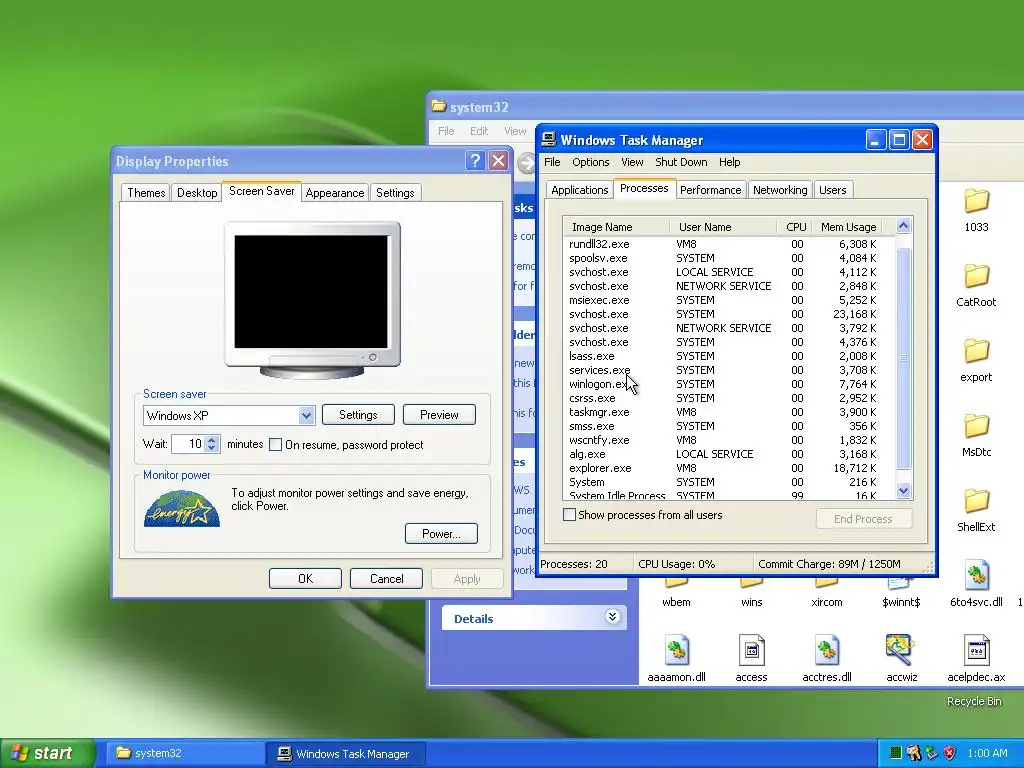This screenshot has height=768, width=1024.
Task: Click the monitor preview image
Action: (x=312, y=300)
